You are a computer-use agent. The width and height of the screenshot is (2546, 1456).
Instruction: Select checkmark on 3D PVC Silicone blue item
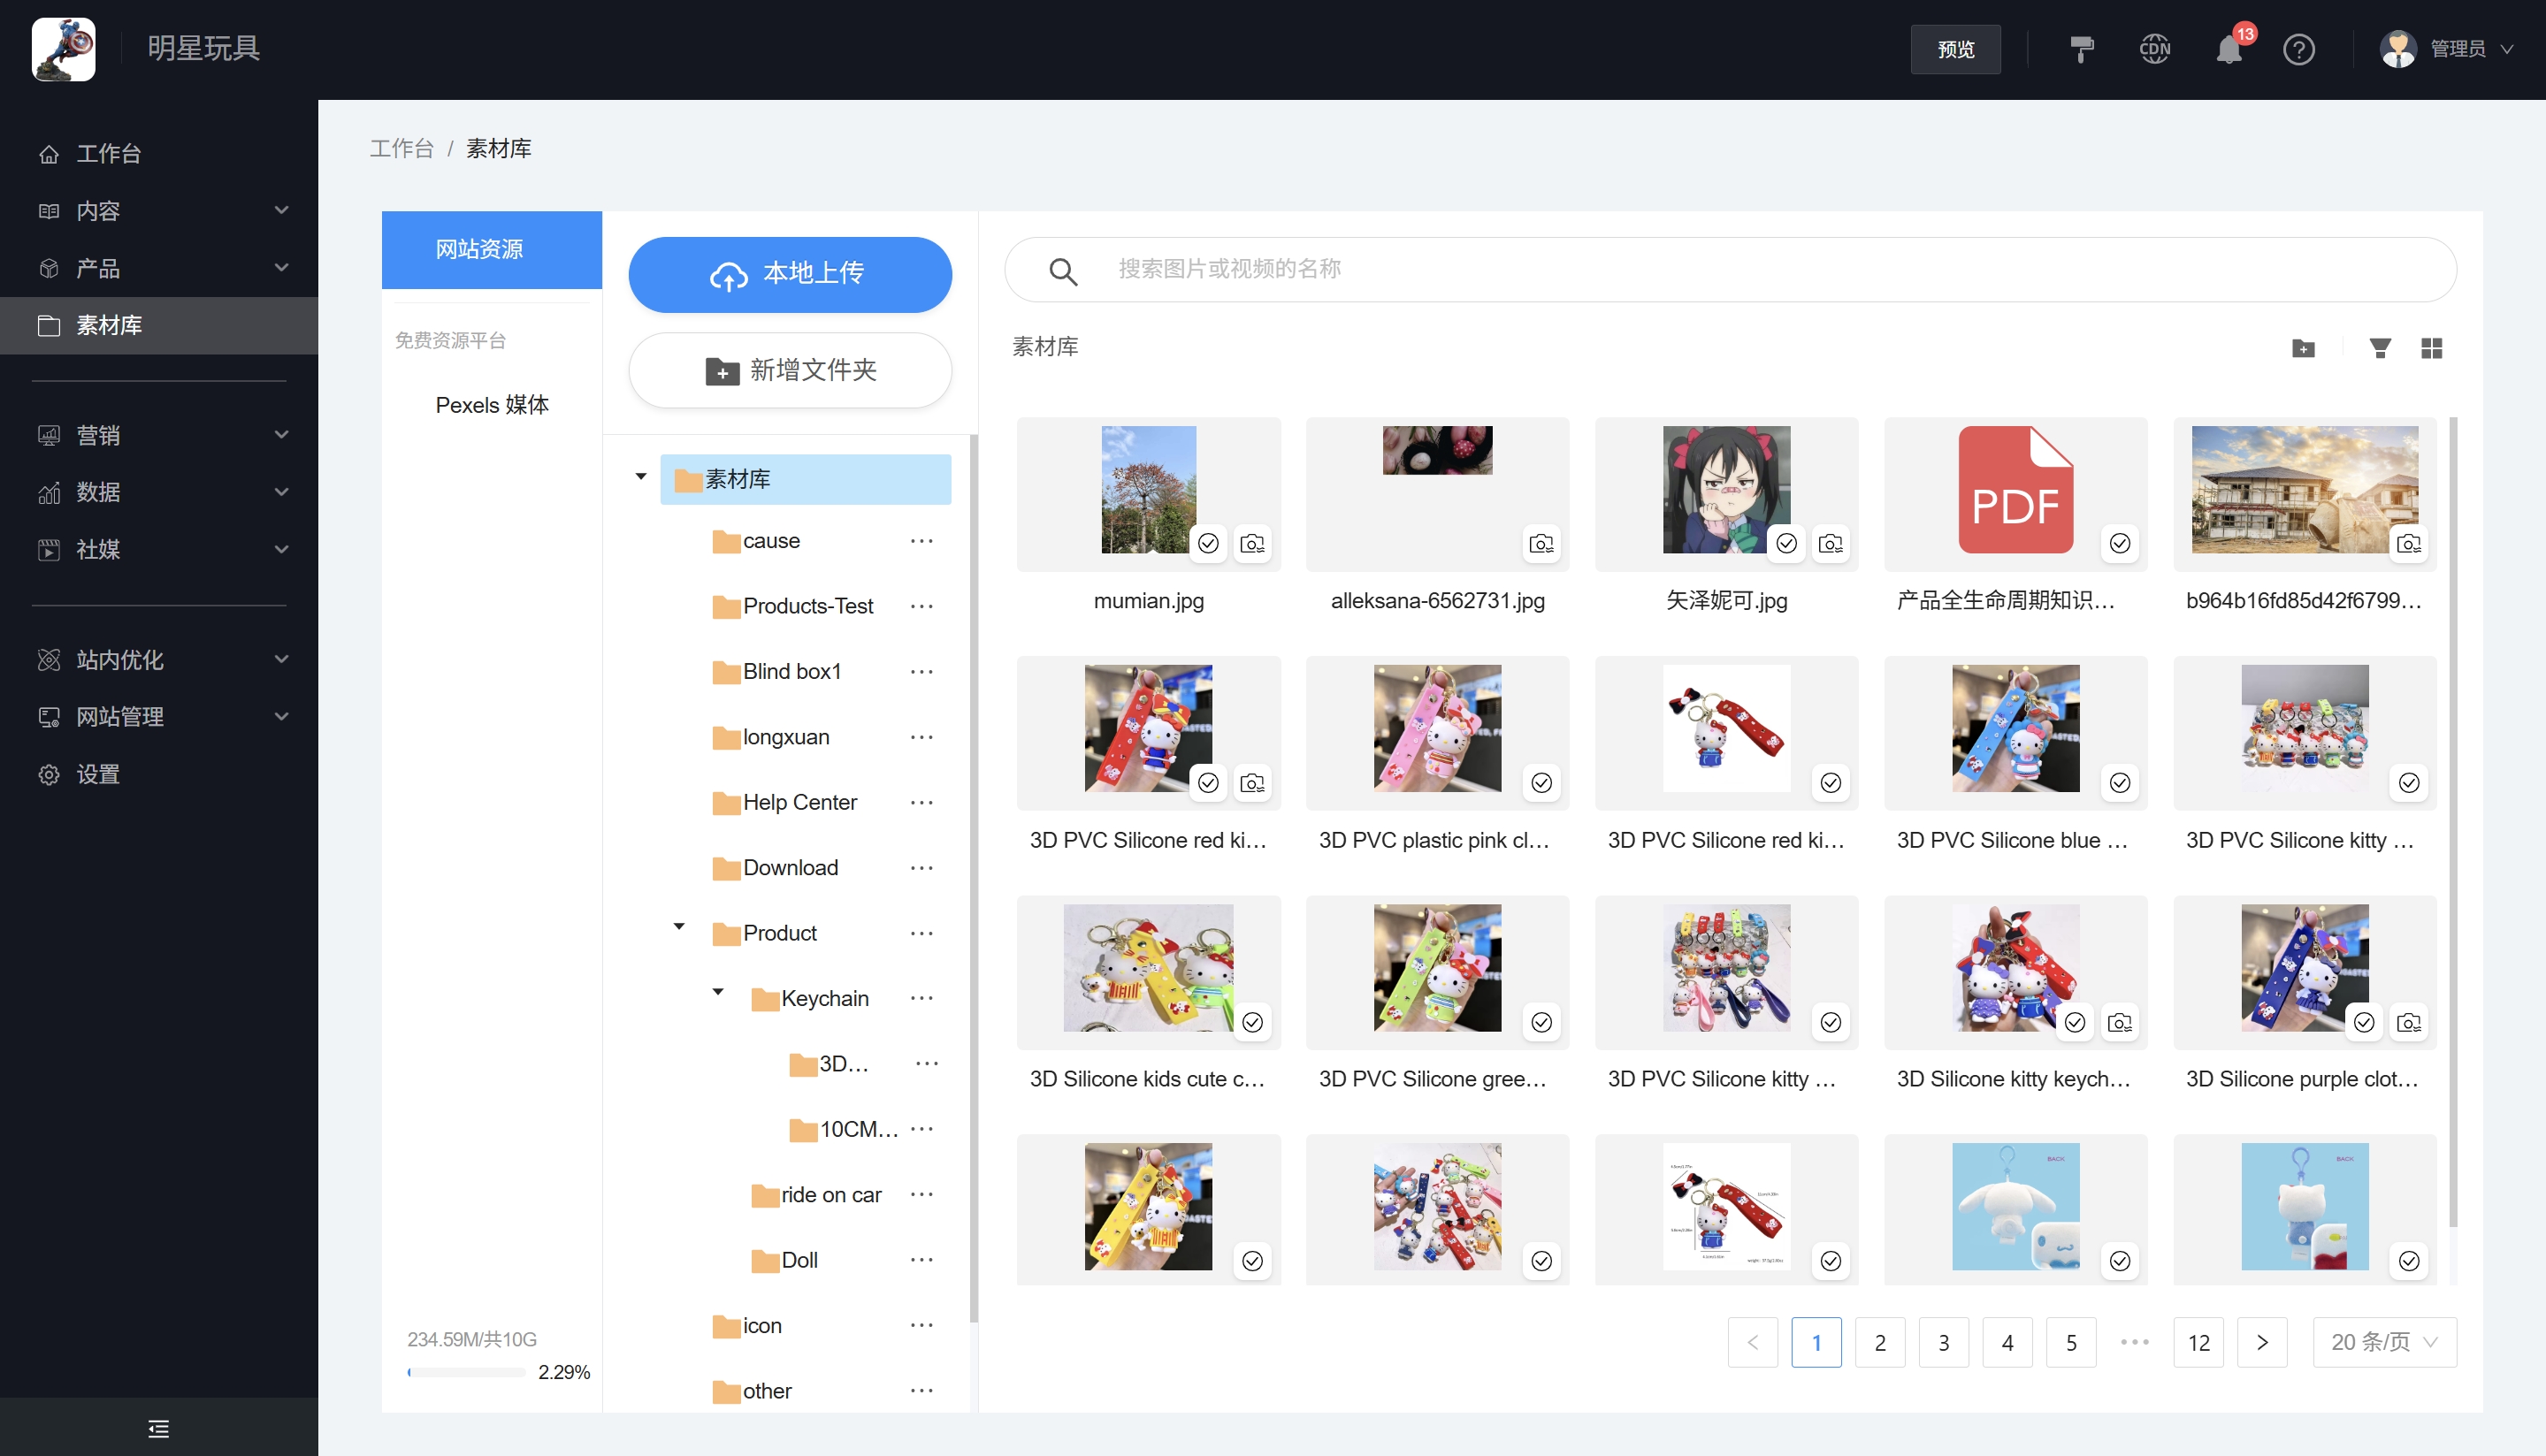coord(2119,782)
